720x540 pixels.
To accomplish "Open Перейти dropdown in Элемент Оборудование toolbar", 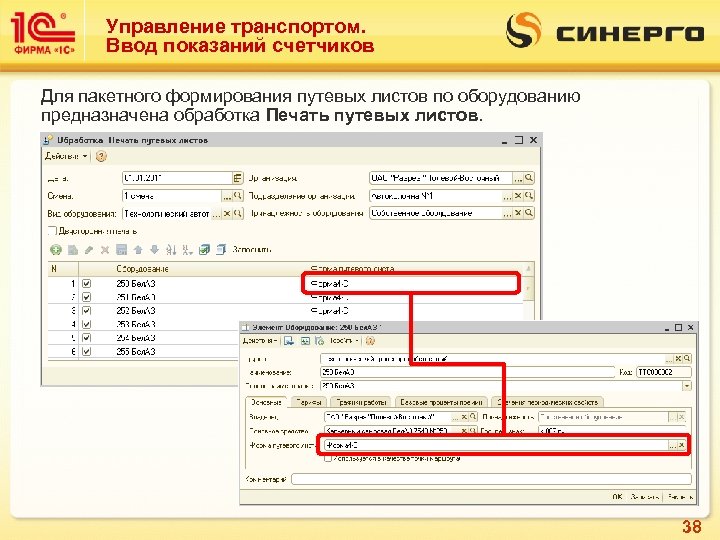I will click(x=344, y=341).
